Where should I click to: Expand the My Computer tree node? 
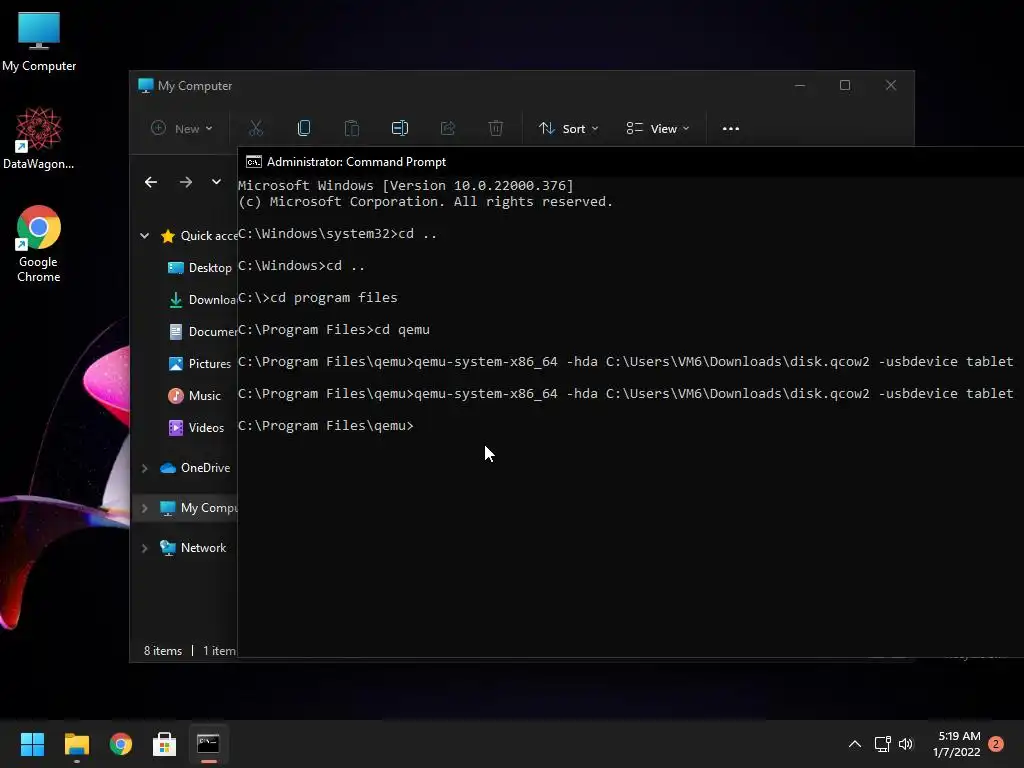(x=144, y=508)
